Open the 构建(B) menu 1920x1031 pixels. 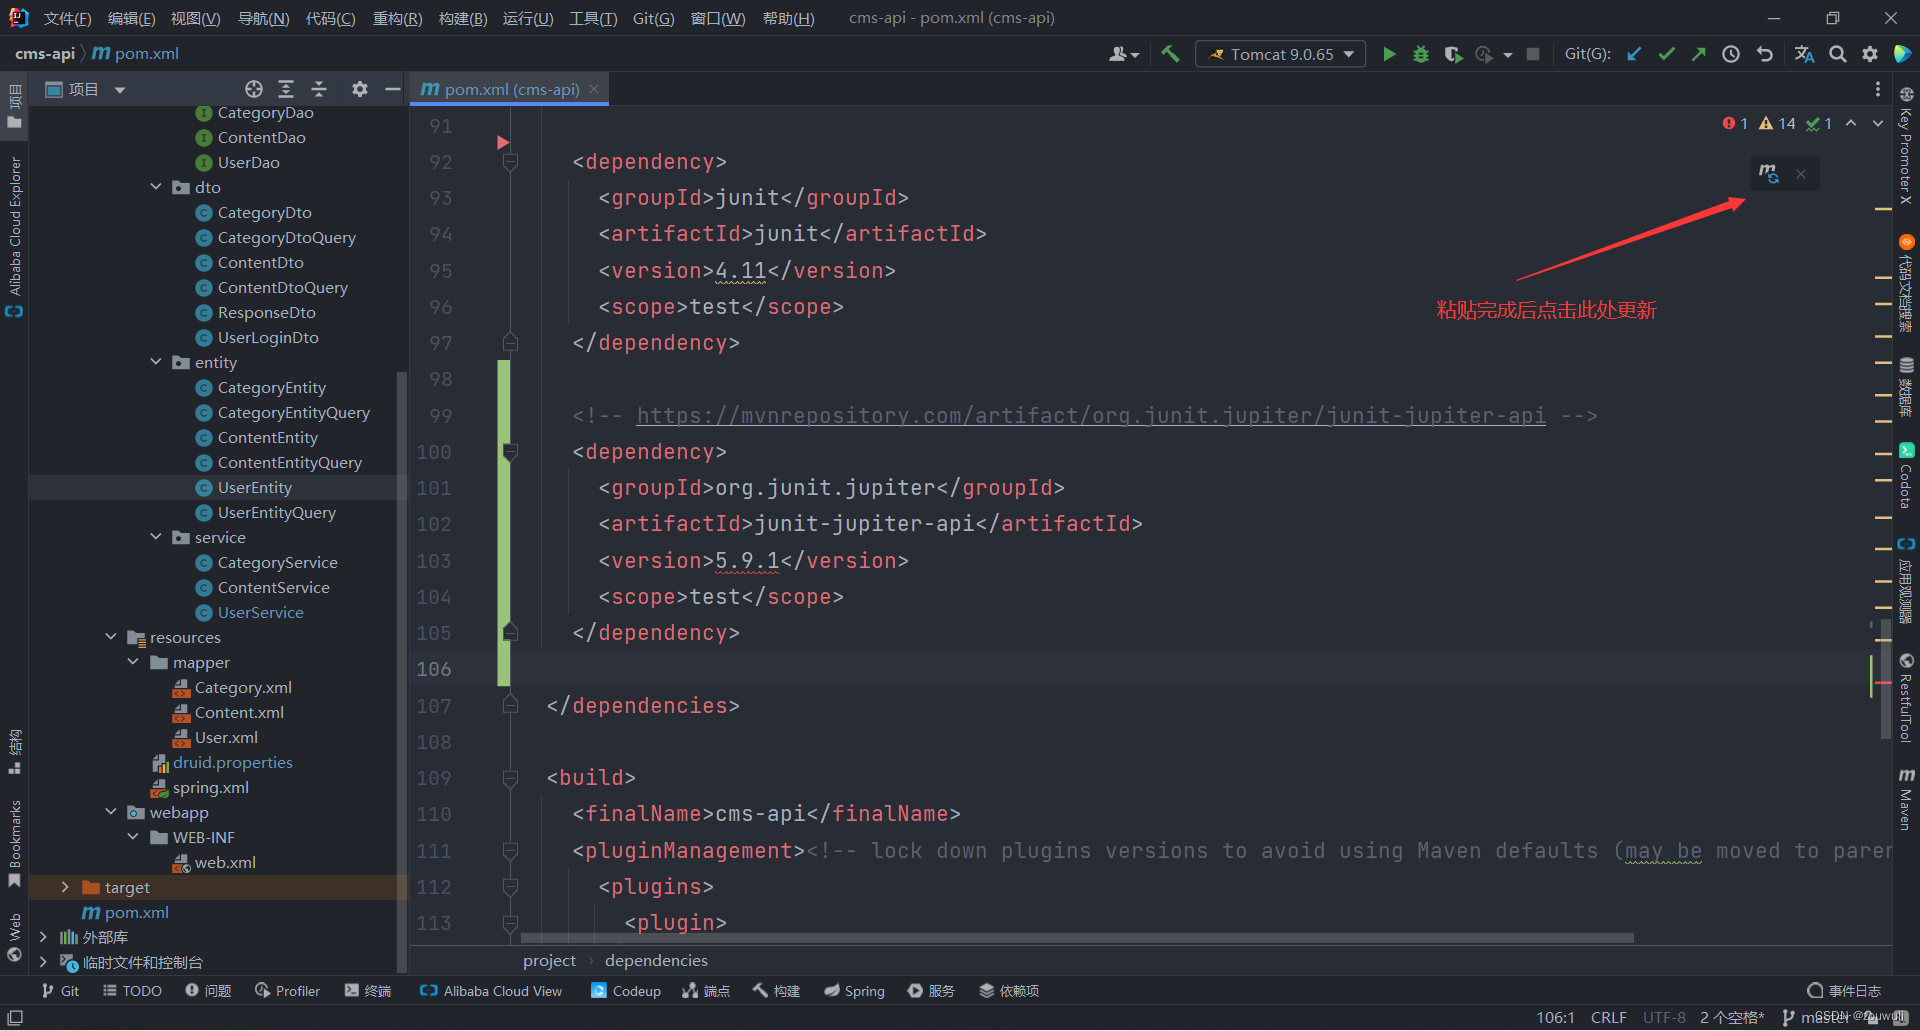click(463, 19)
